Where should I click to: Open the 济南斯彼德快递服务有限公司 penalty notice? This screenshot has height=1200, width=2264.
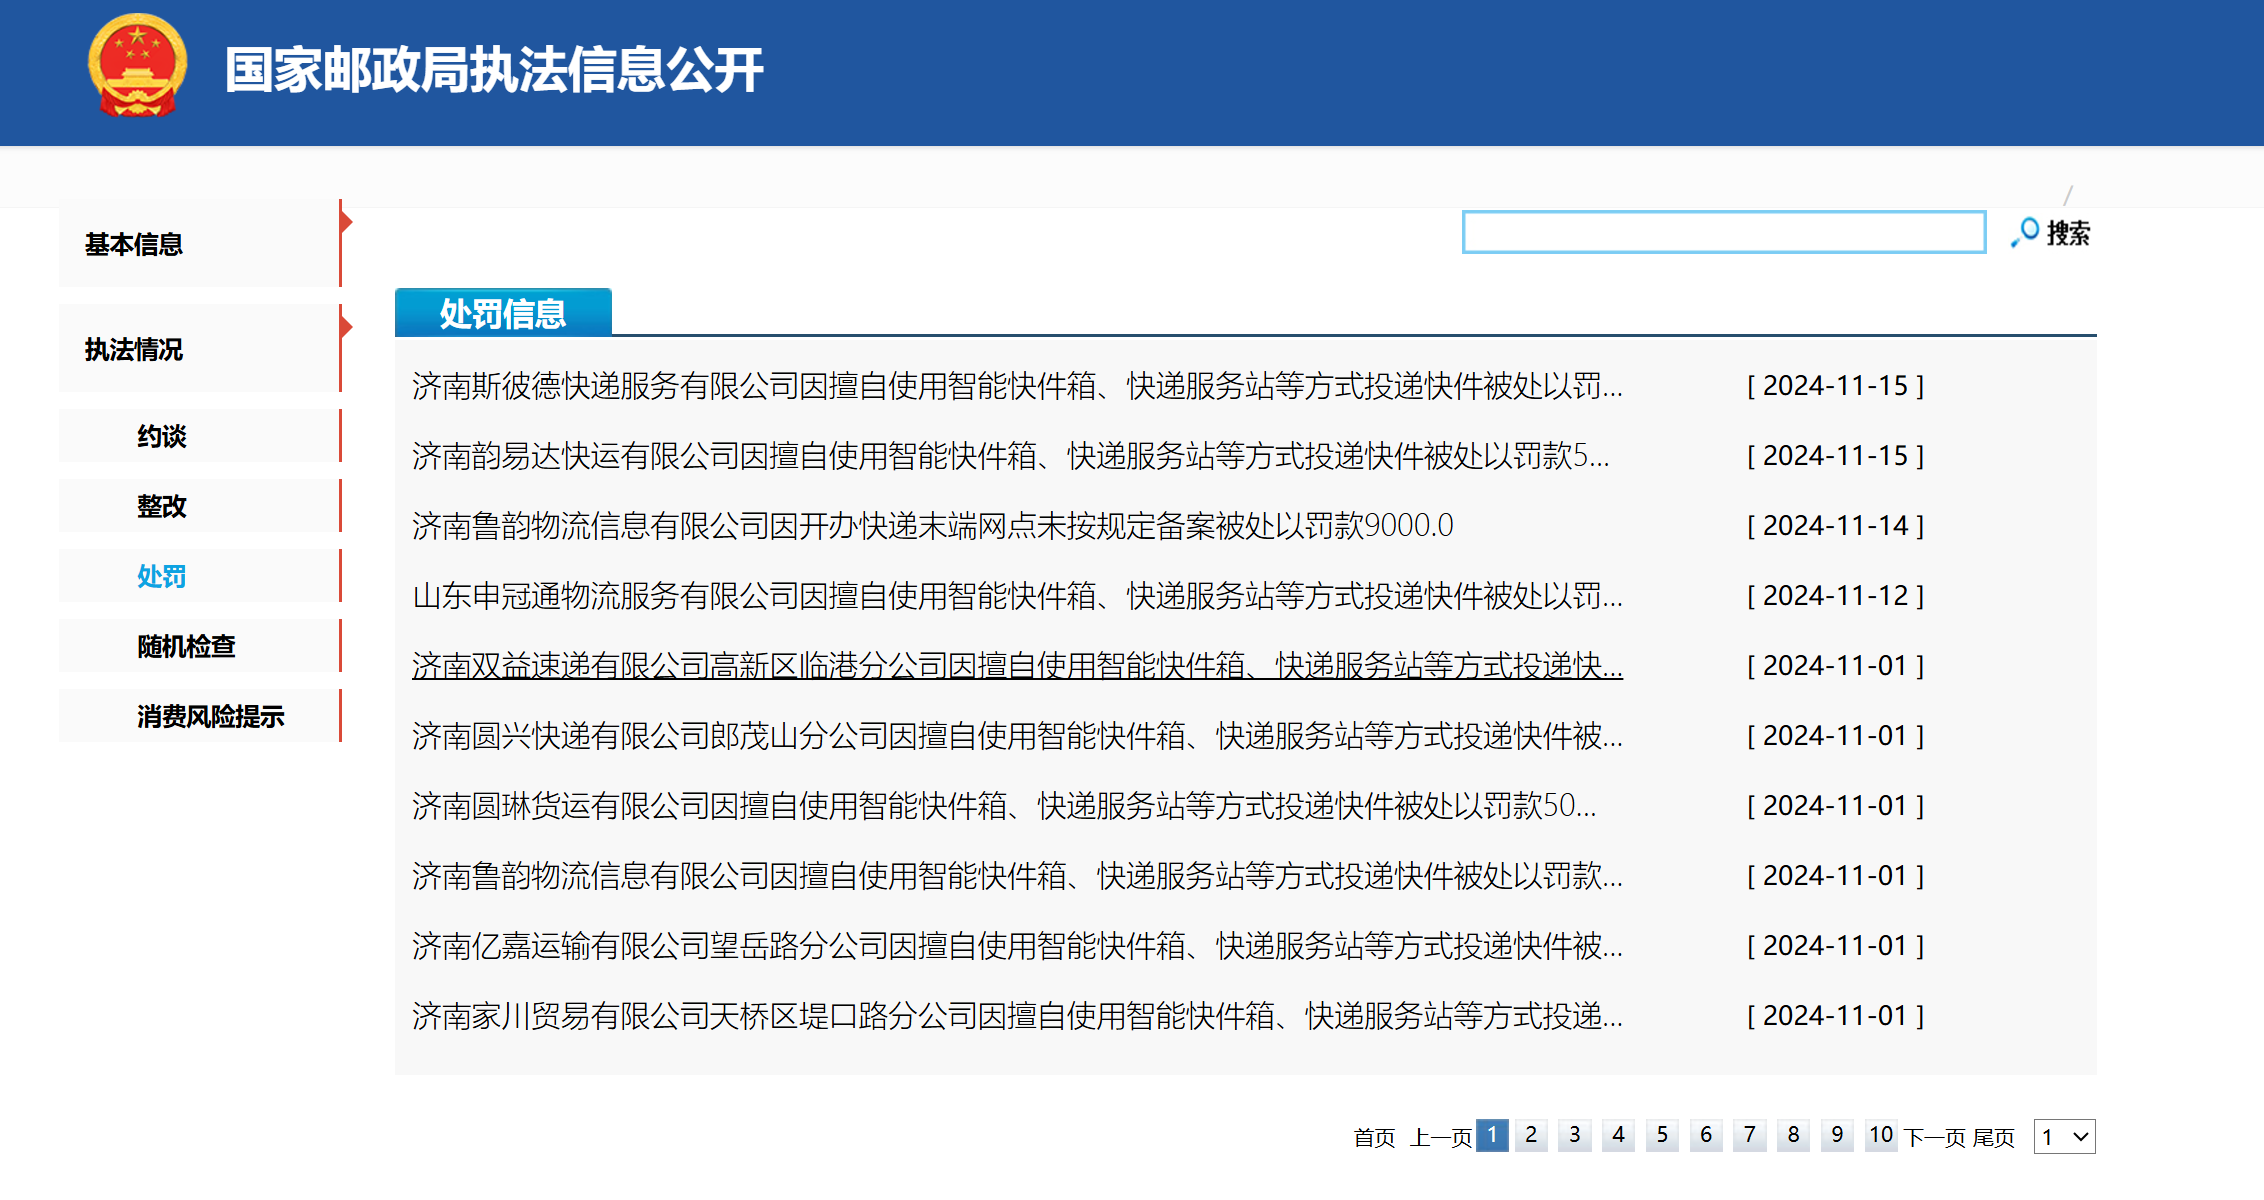(x=1016, y=386)
